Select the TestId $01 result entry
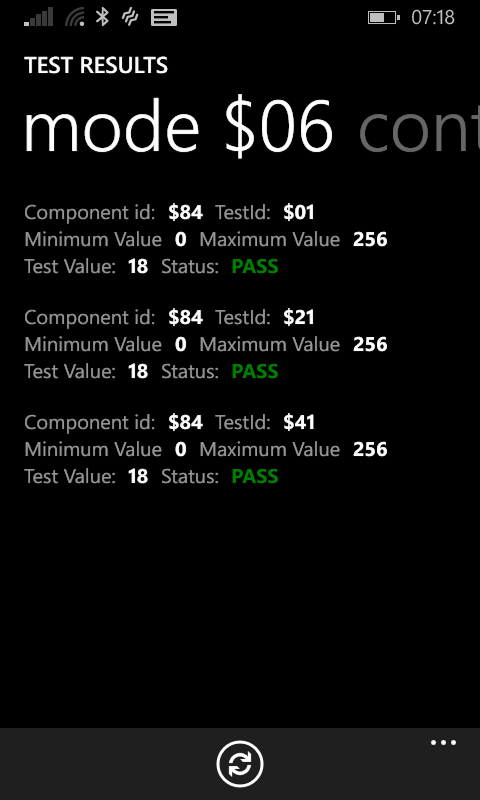The image size is (480, 800). click(x=206, y=239)
